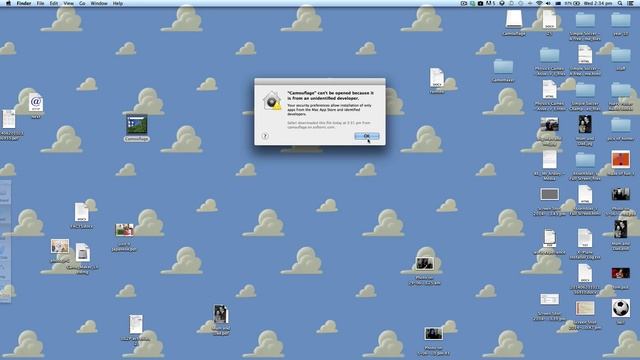Select the X-Plane Installer Log text file
This screenshot has width=640, height=360.
point(585,238)
